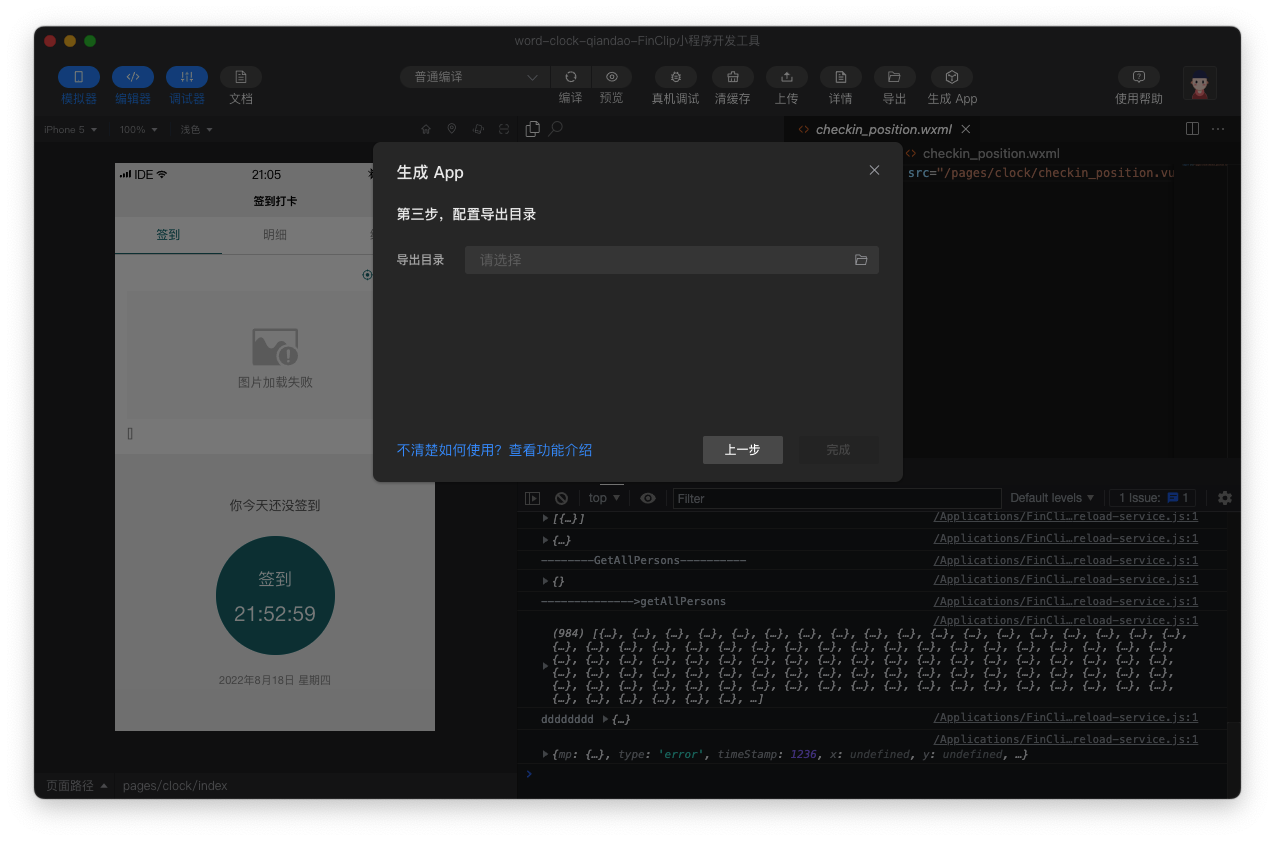Click the 编译 refresh compile icon
The height and width of the screenshot is (841, 1275).
[571, 77]
